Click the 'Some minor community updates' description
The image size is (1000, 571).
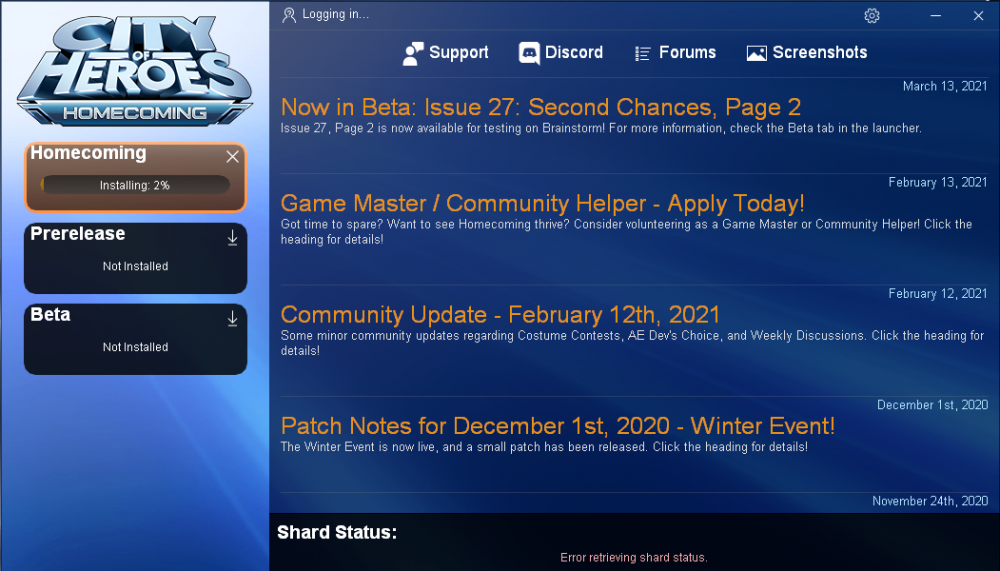[x=632, y=343]
